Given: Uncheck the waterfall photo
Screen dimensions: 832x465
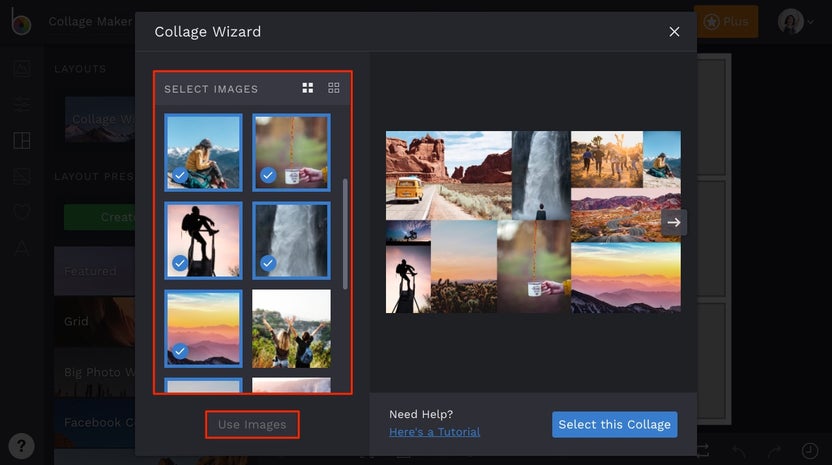Looking at the screenshot, I should coord(291,240).
